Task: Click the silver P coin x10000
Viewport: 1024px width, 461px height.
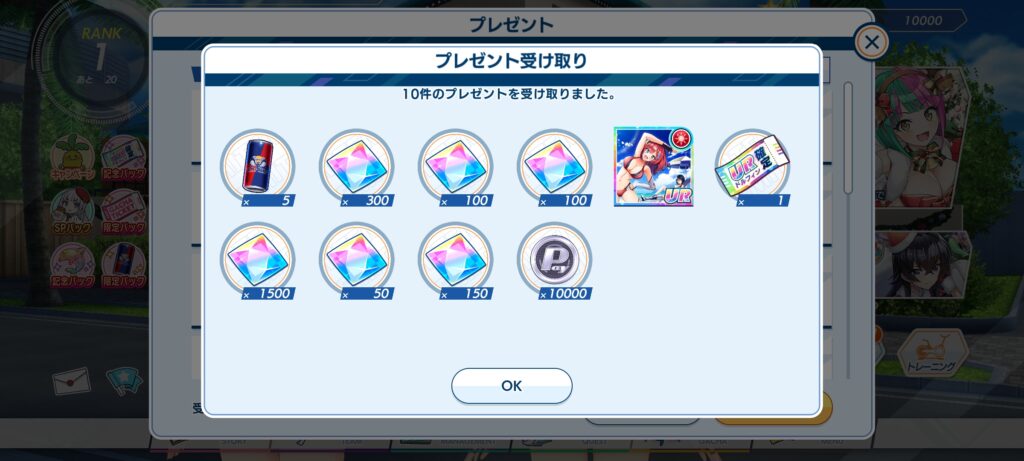Action: pyautogui.click(x=555, y=261)
